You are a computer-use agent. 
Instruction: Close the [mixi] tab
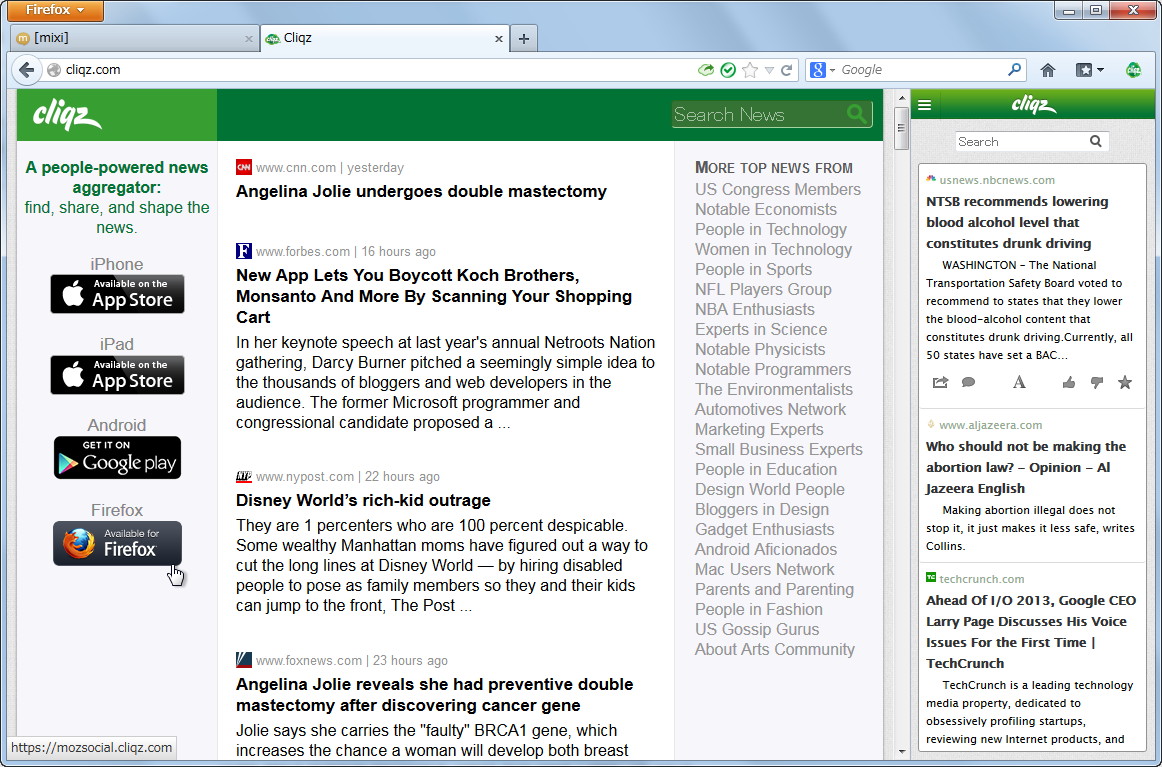[249, 39]
